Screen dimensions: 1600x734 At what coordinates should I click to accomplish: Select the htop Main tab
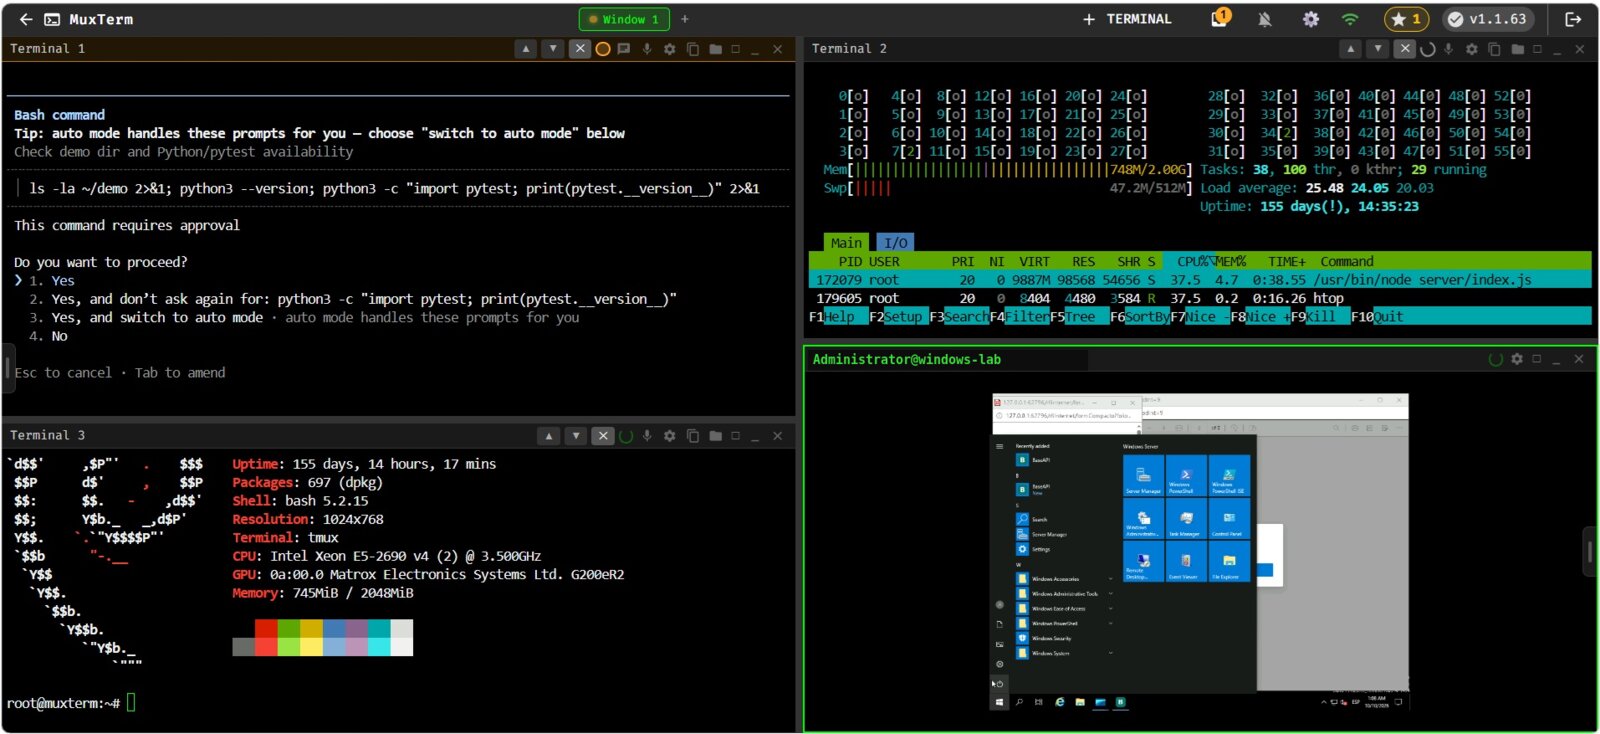point(846,243)
